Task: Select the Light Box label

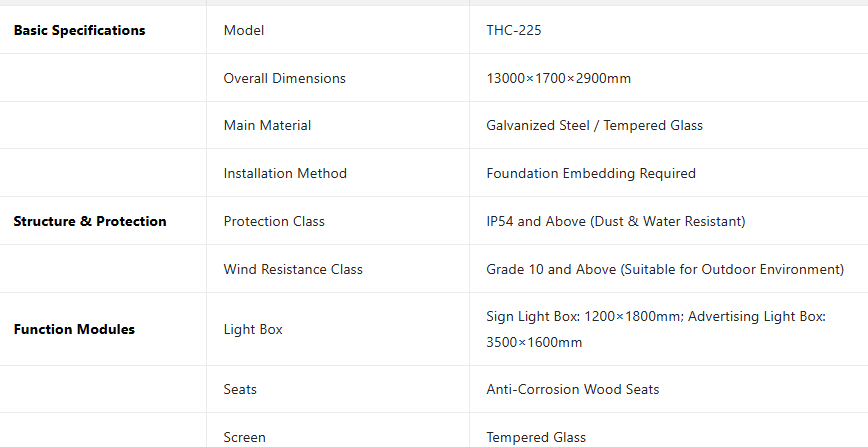Action: click(x=253, y=329)
